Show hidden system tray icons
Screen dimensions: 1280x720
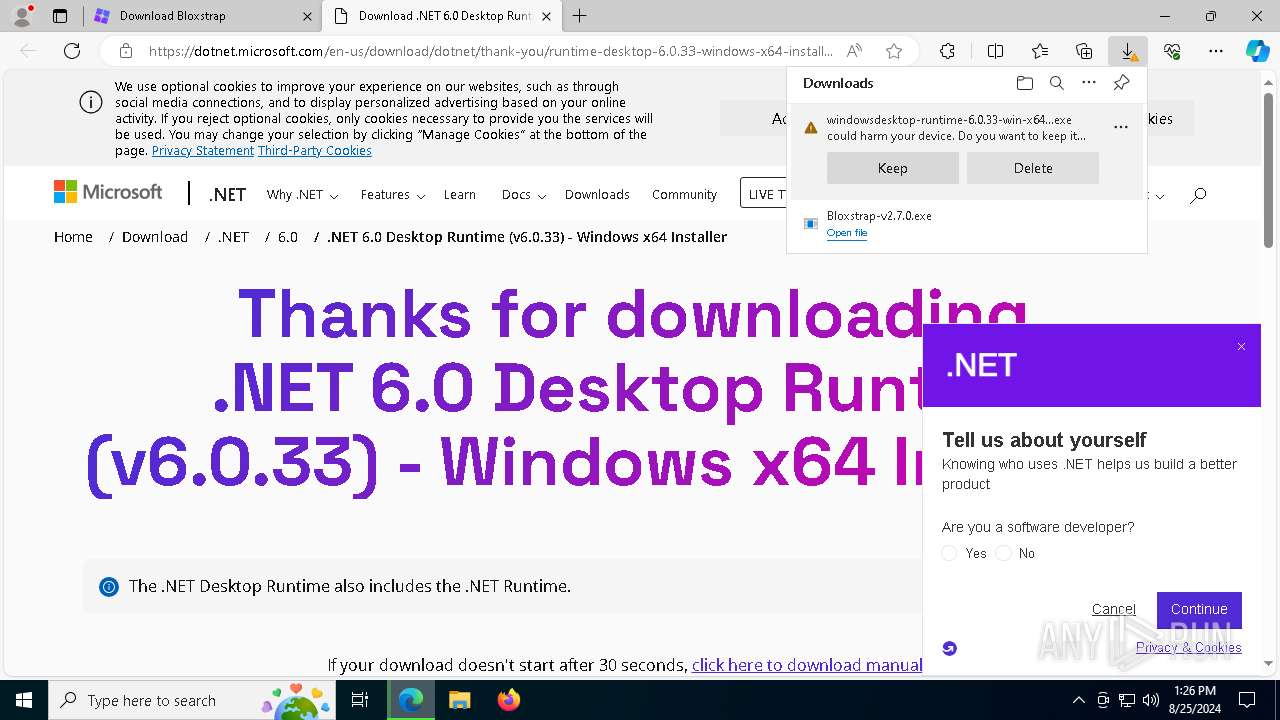1078,700
